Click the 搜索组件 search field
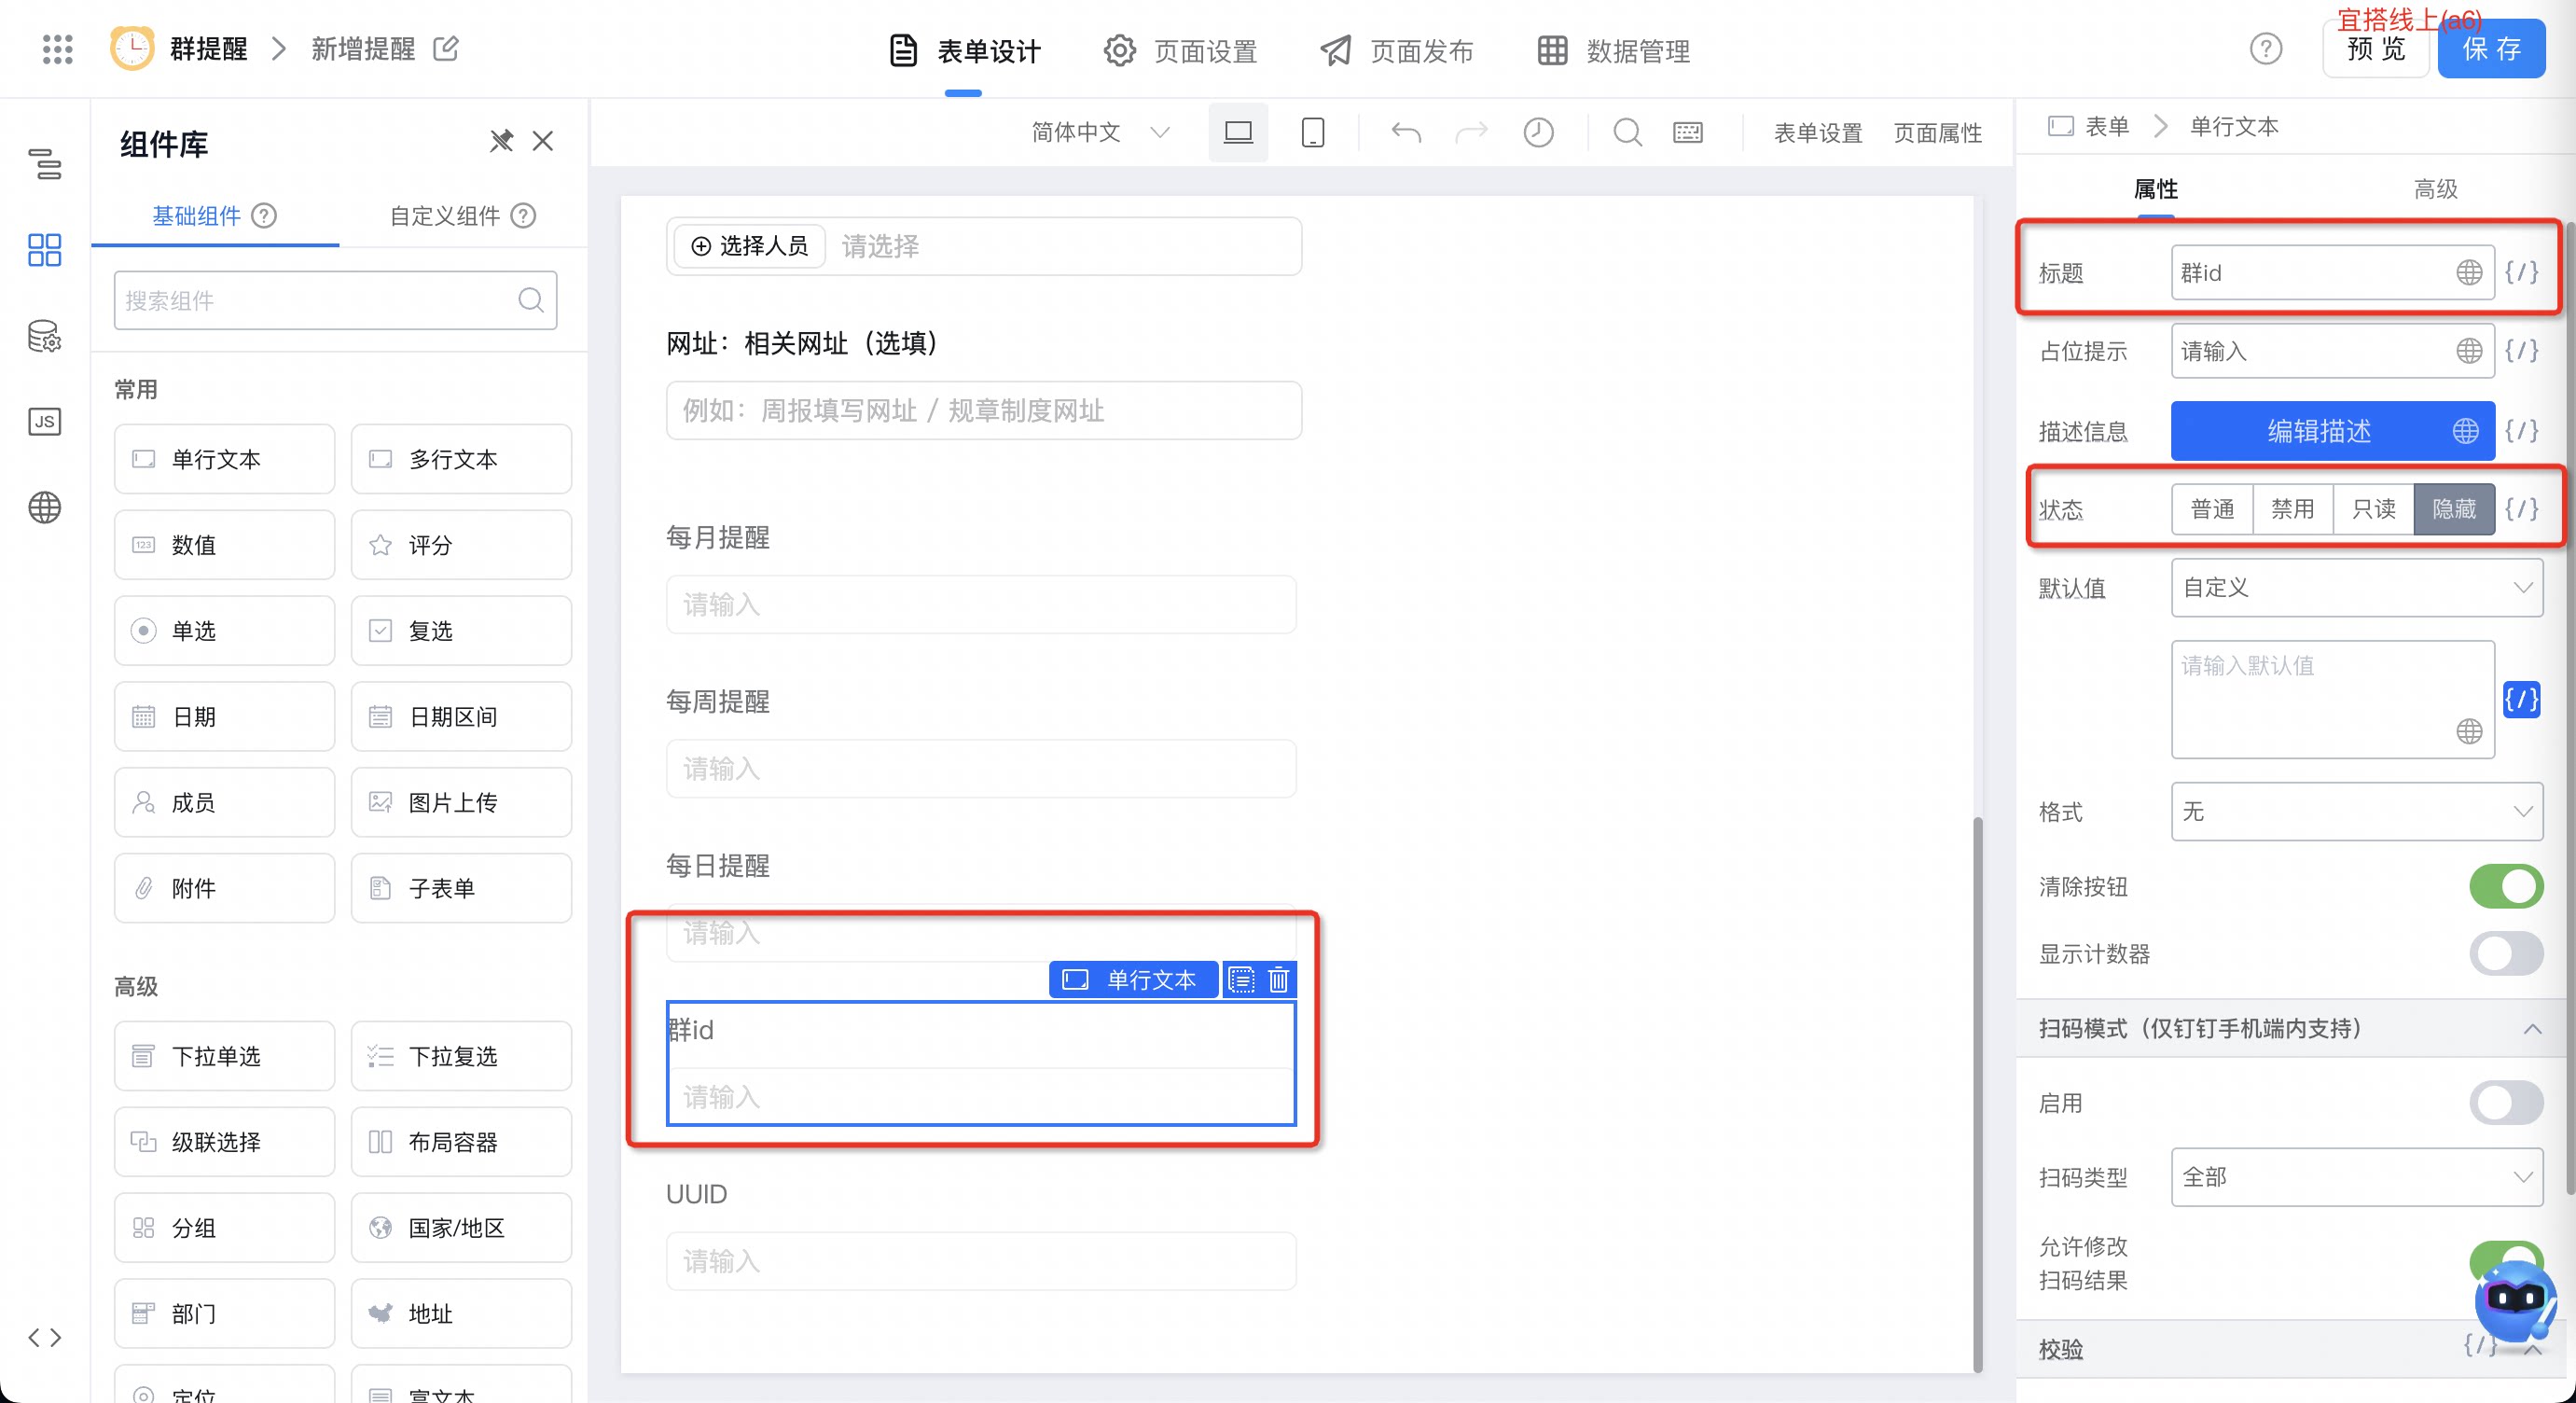The image size is (2576, 1403). pos(335,301)
